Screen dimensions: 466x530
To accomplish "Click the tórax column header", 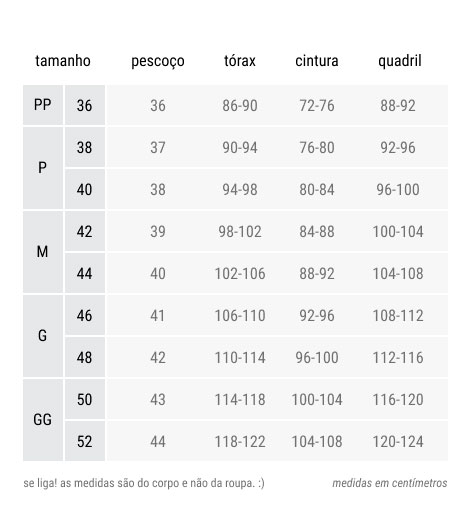I will (x=240, y=61).
